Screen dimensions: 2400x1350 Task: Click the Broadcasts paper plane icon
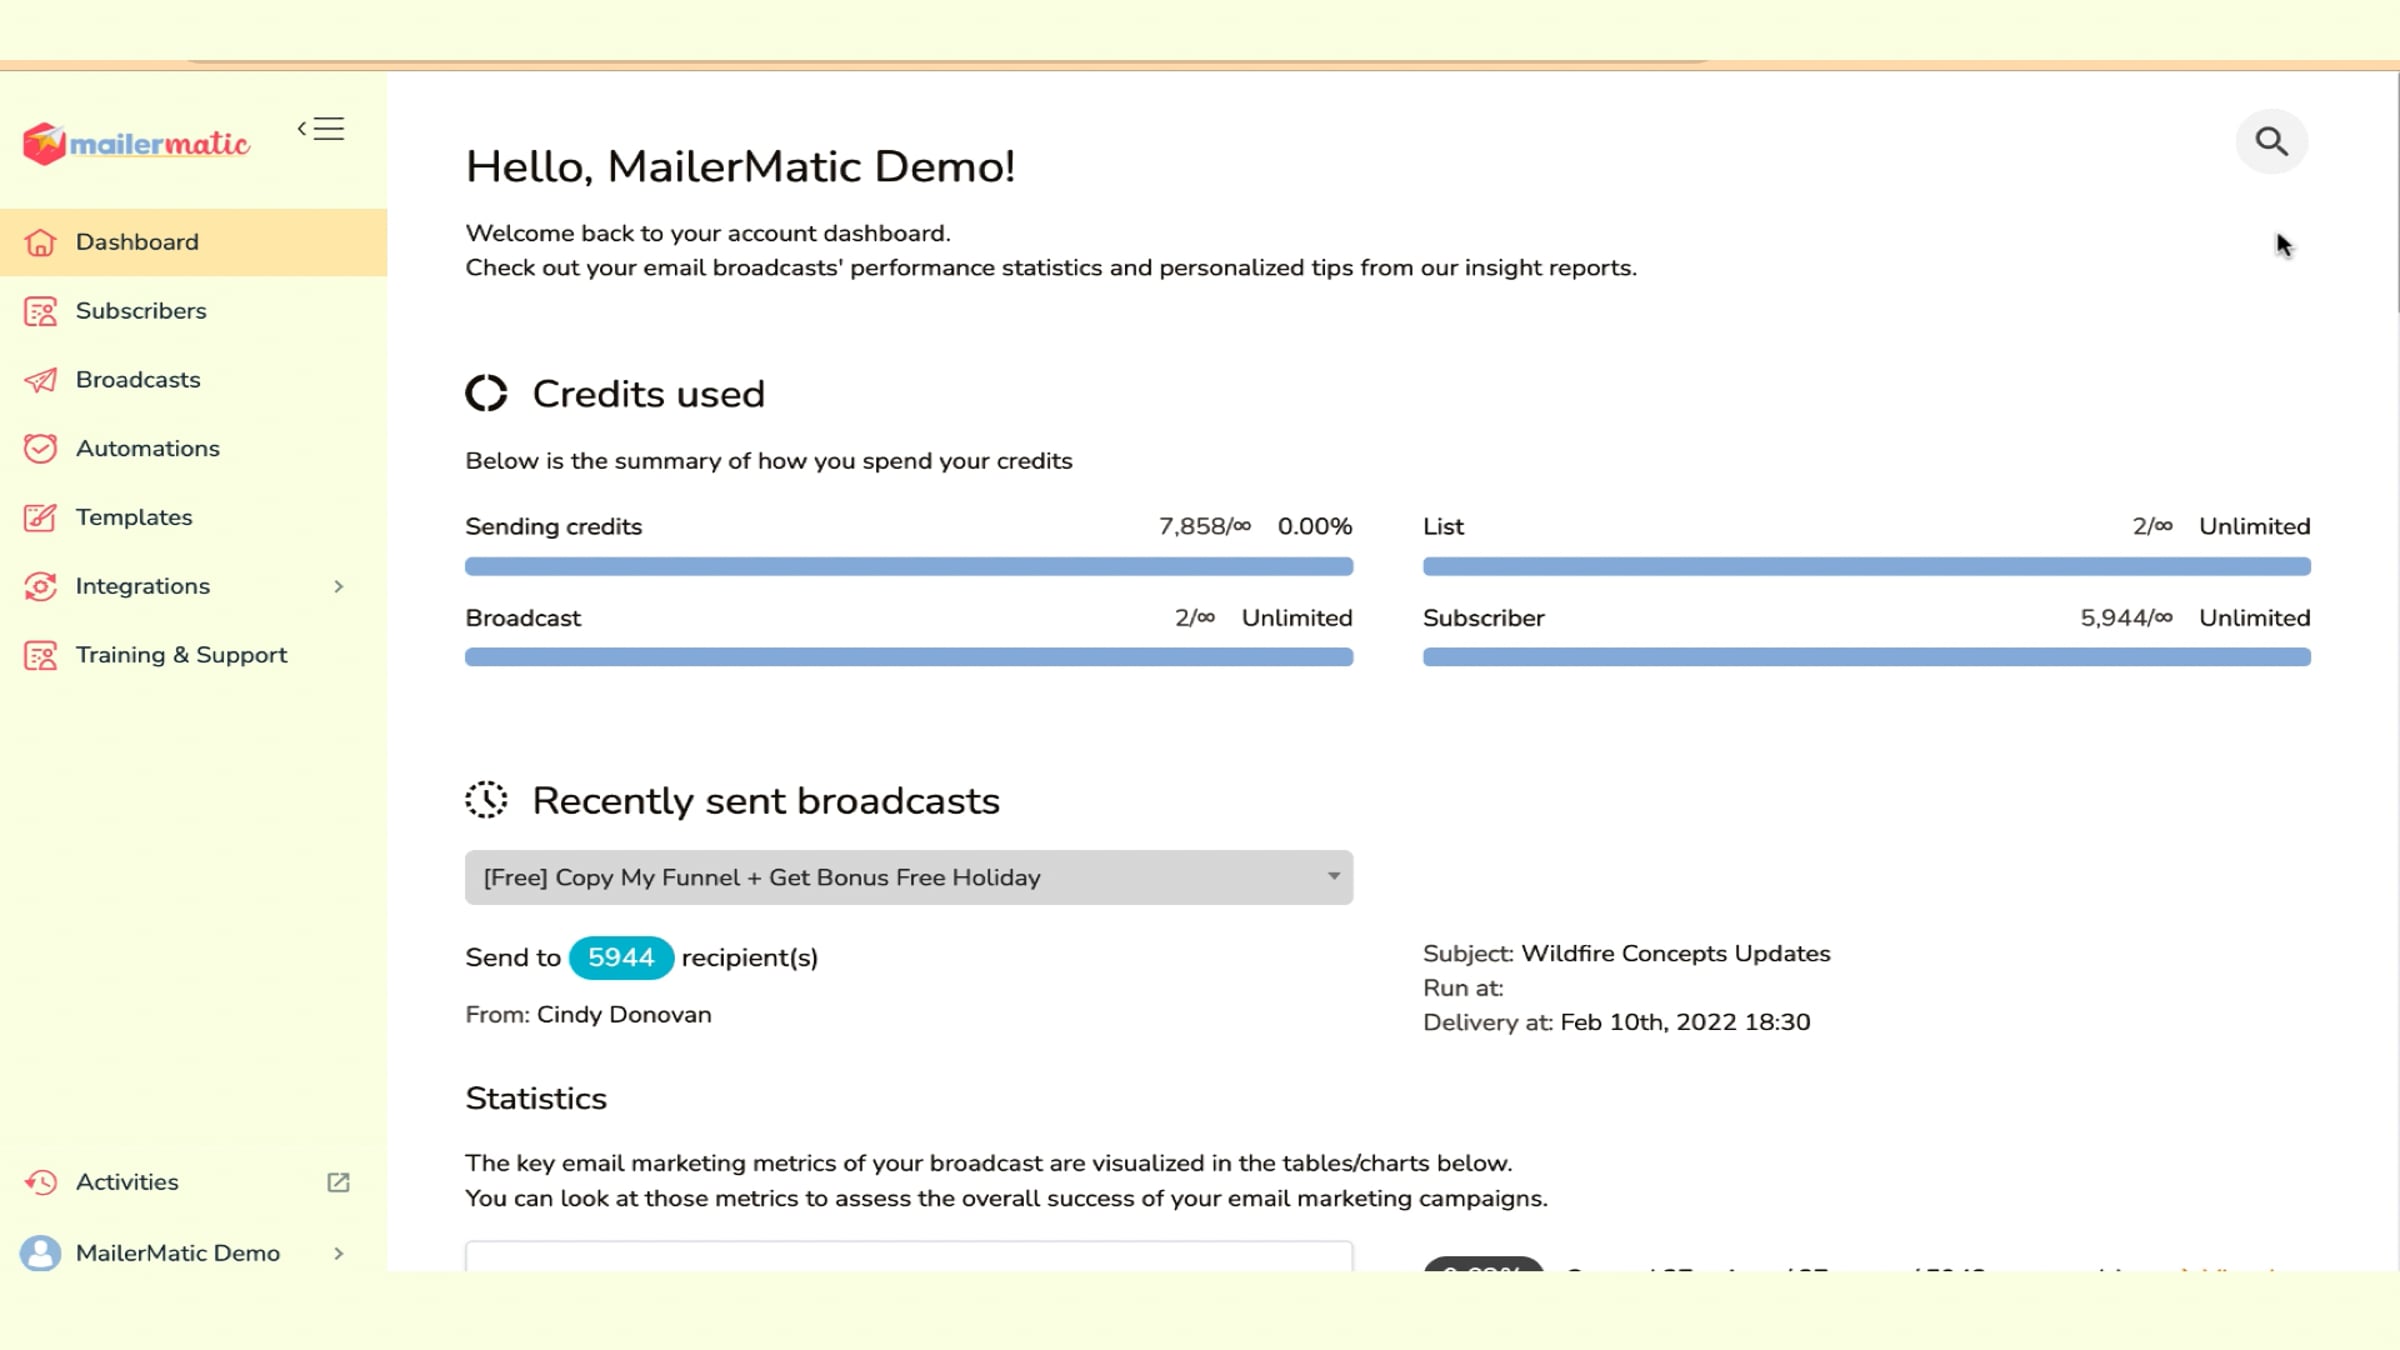[40, 380]
